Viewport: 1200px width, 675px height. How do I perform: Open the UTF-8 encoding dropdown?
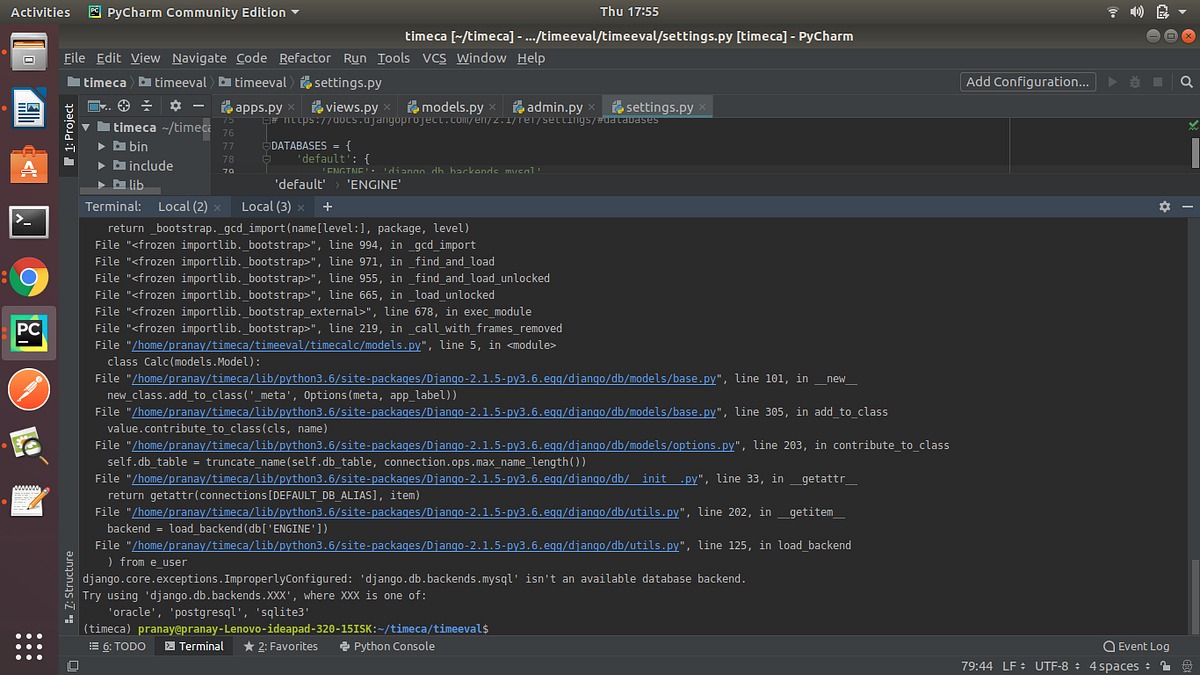click(1053, 665)
